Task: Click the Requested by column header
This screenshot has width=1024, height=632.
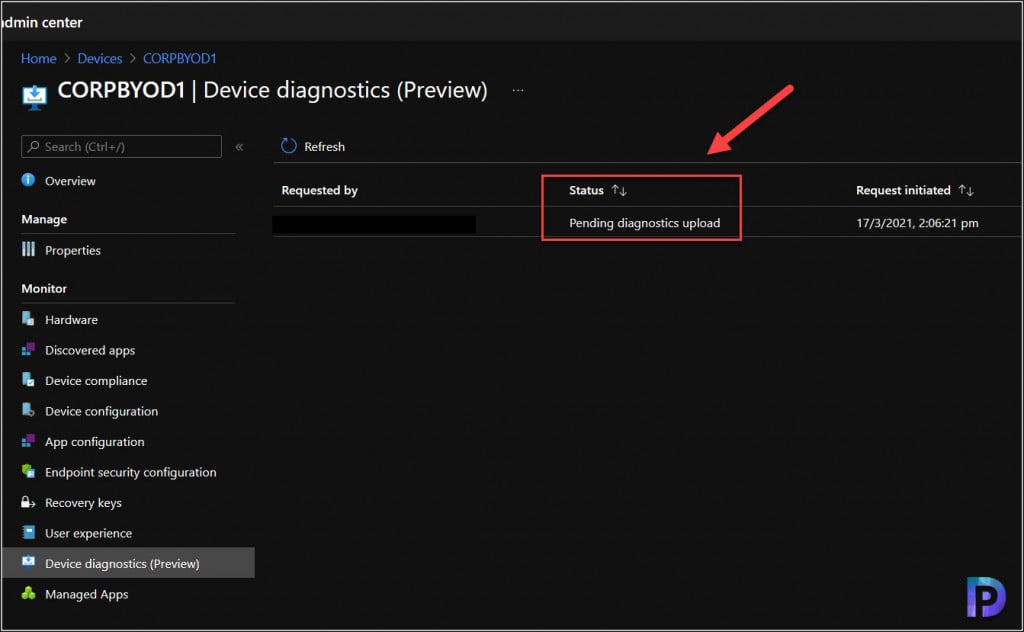Action: click(x=319, y=190)
